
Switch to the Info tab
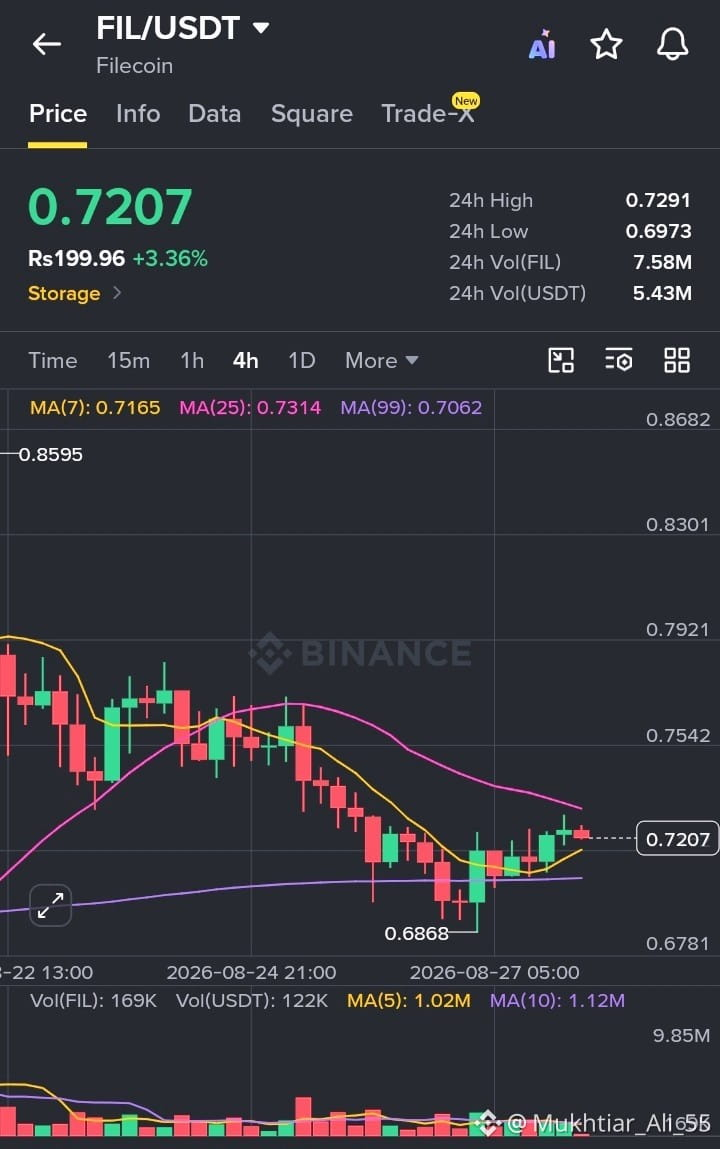tap(138, 114)
